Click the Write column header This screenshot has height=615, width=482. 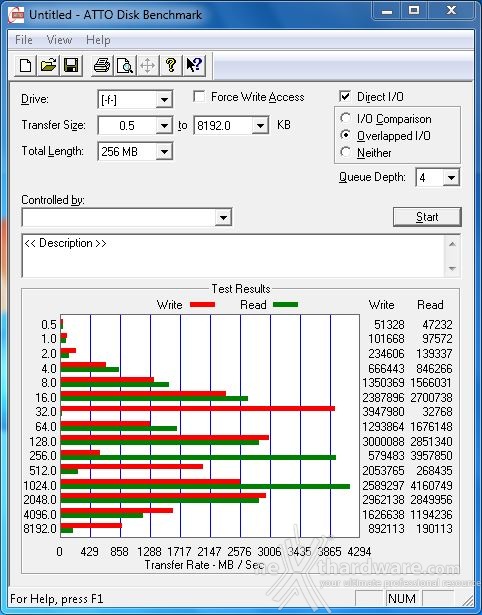click(x=382, y=305)
